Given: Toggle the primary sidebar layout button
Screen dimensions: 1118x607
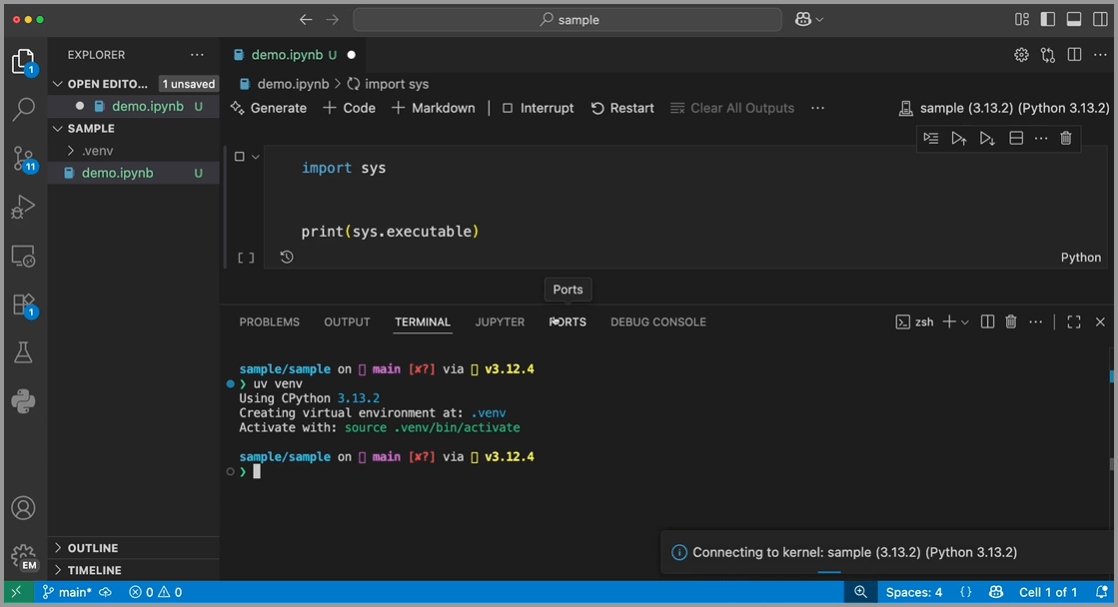Looking at the screenshot, I should 1048,19.
